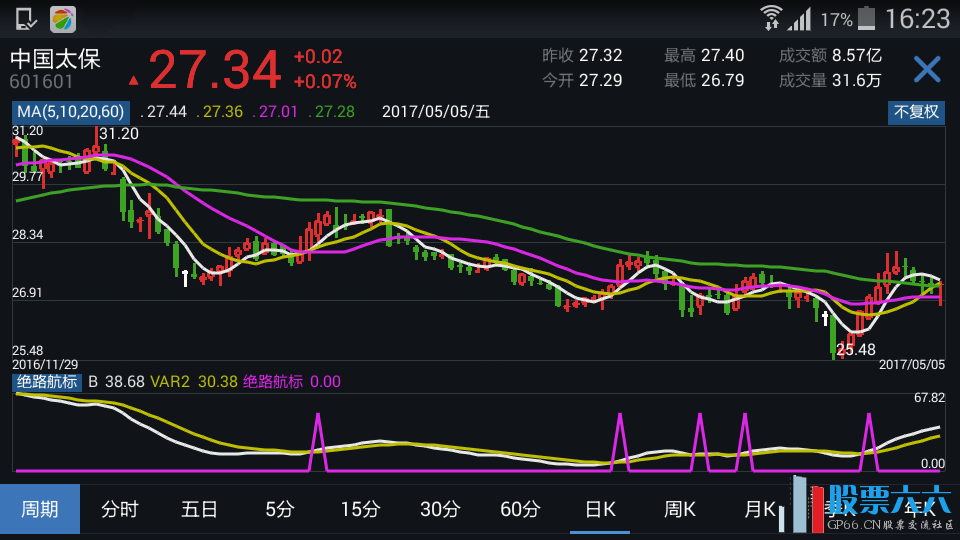Tap the percent change +0.07%

click(x=325, y=81)
